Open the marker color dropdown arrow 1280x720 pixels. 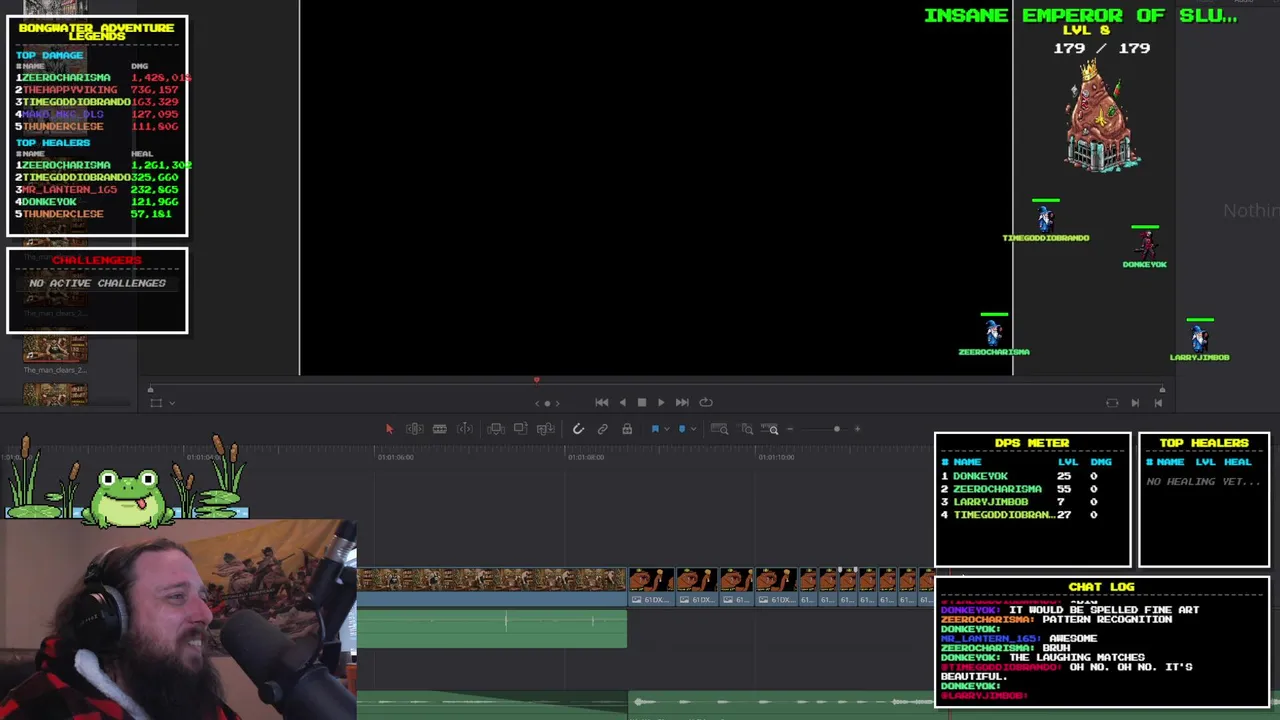coord(693,430)
